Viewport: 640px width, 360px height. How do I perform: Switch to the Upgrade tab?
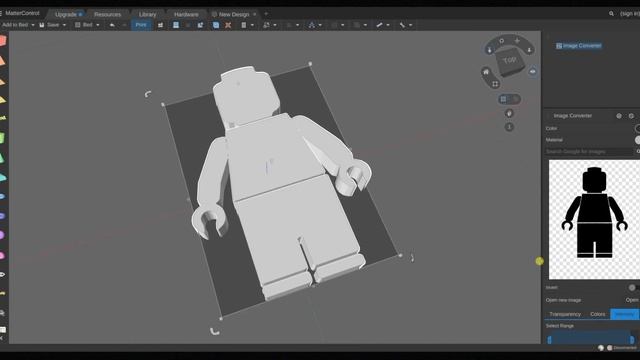(x=65, y=14)
